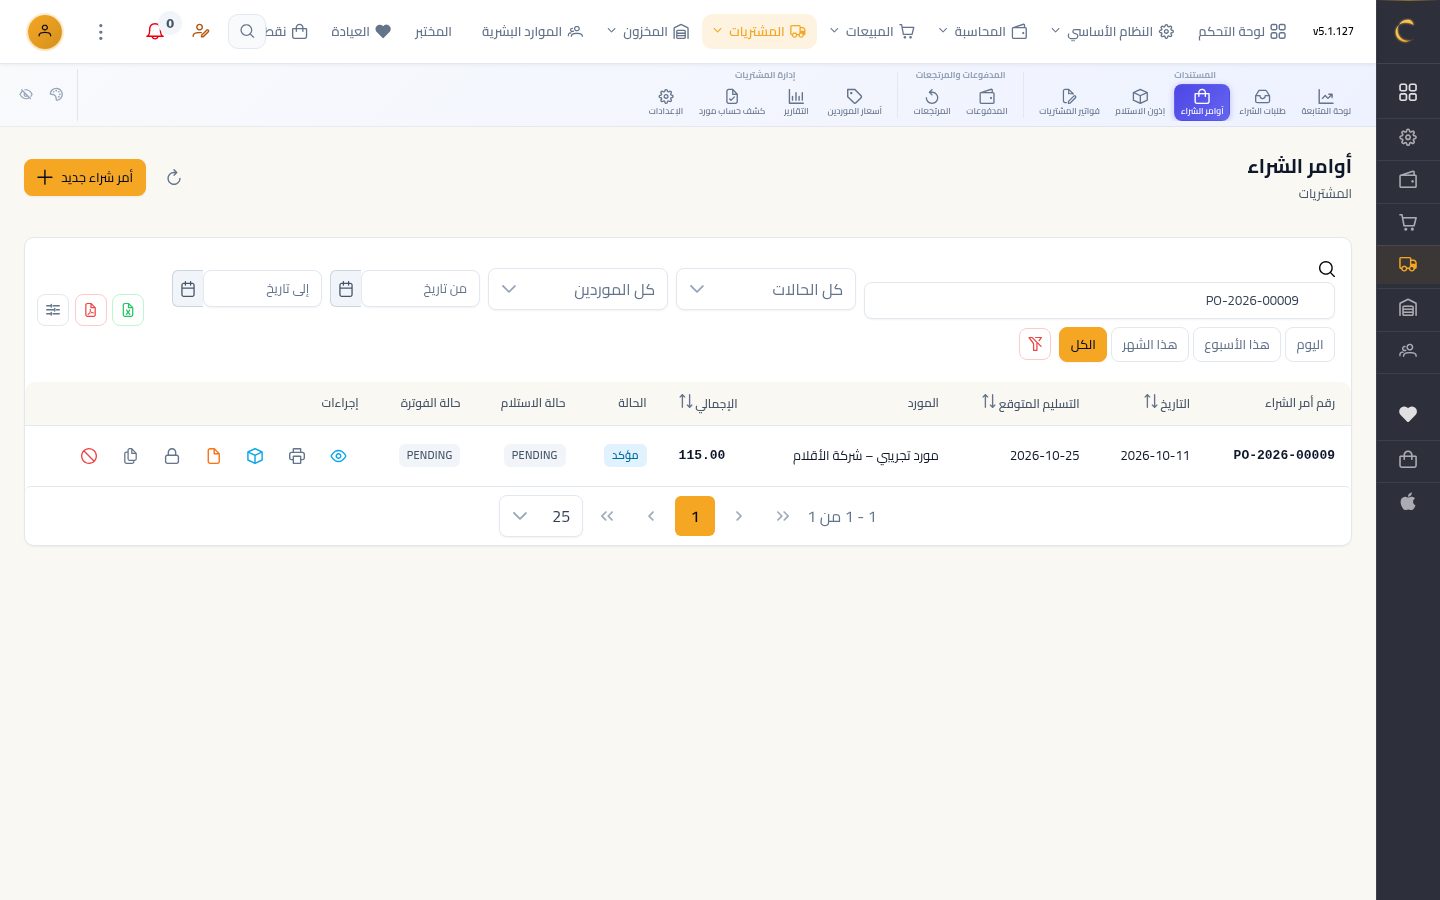The image size is (1440, 900).
Task: Toggle hide toolbar eye-slash icon
Action: tap(26, 94)
